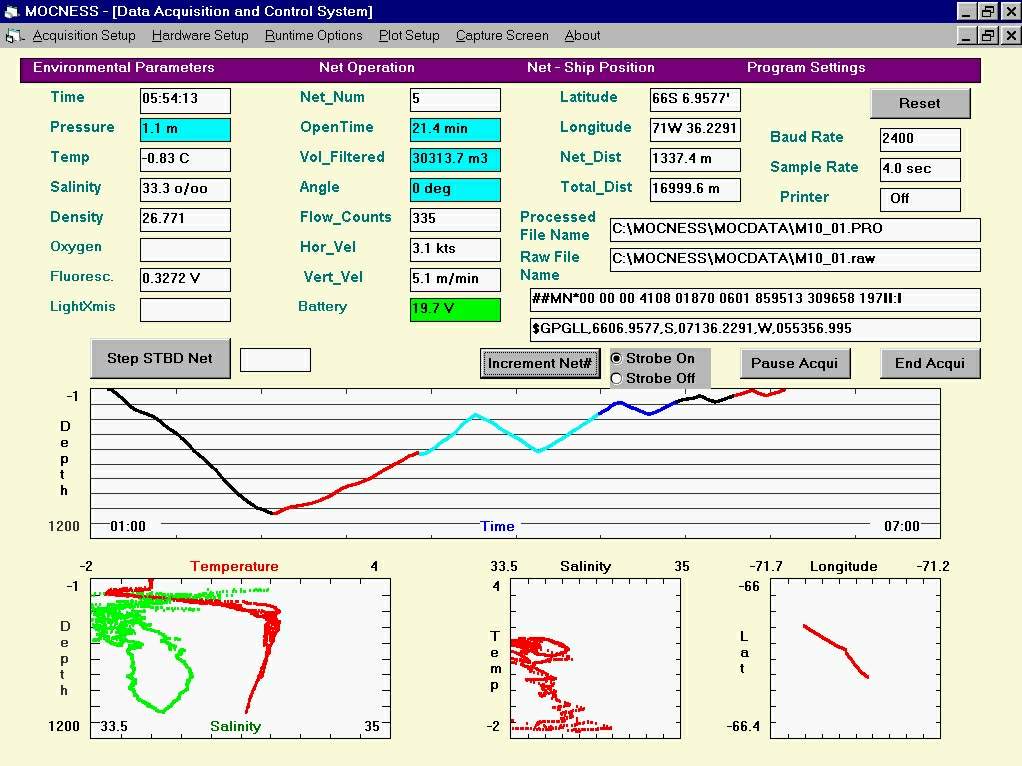Click the Hor_Vel value 3.1 kts
This screenshot has height=766, width=1022.
(455, 249)
